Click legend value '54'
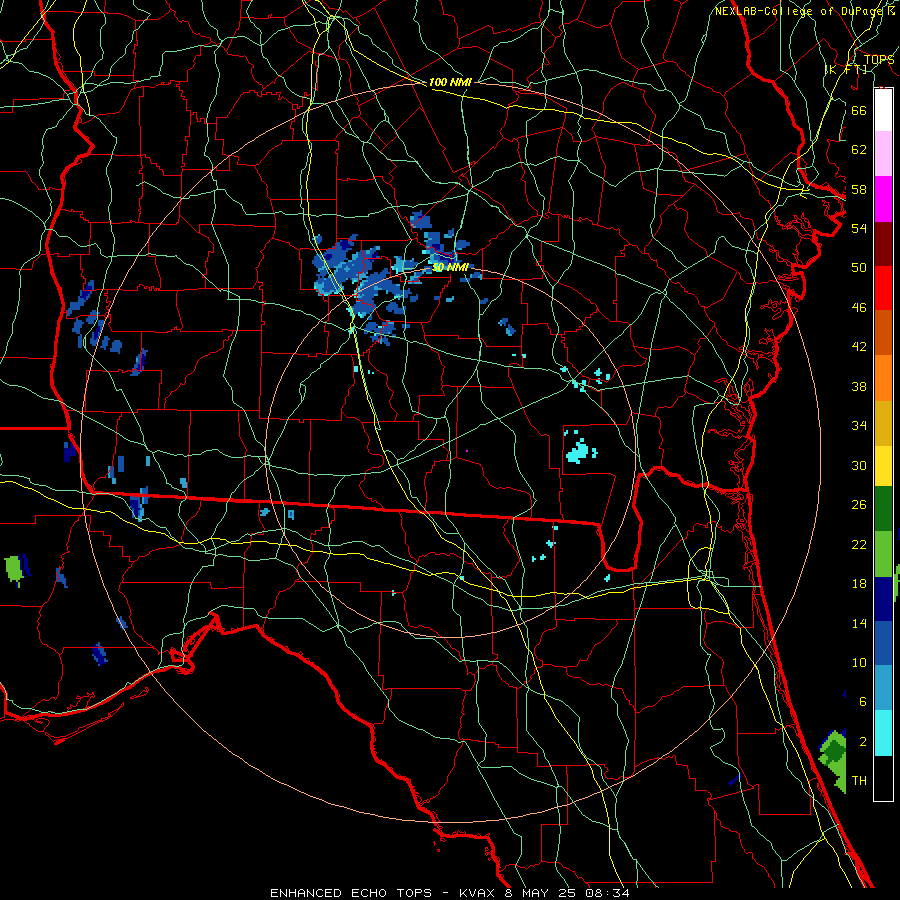The width and height of the screenshot is (900, 900). coord(859,228)
